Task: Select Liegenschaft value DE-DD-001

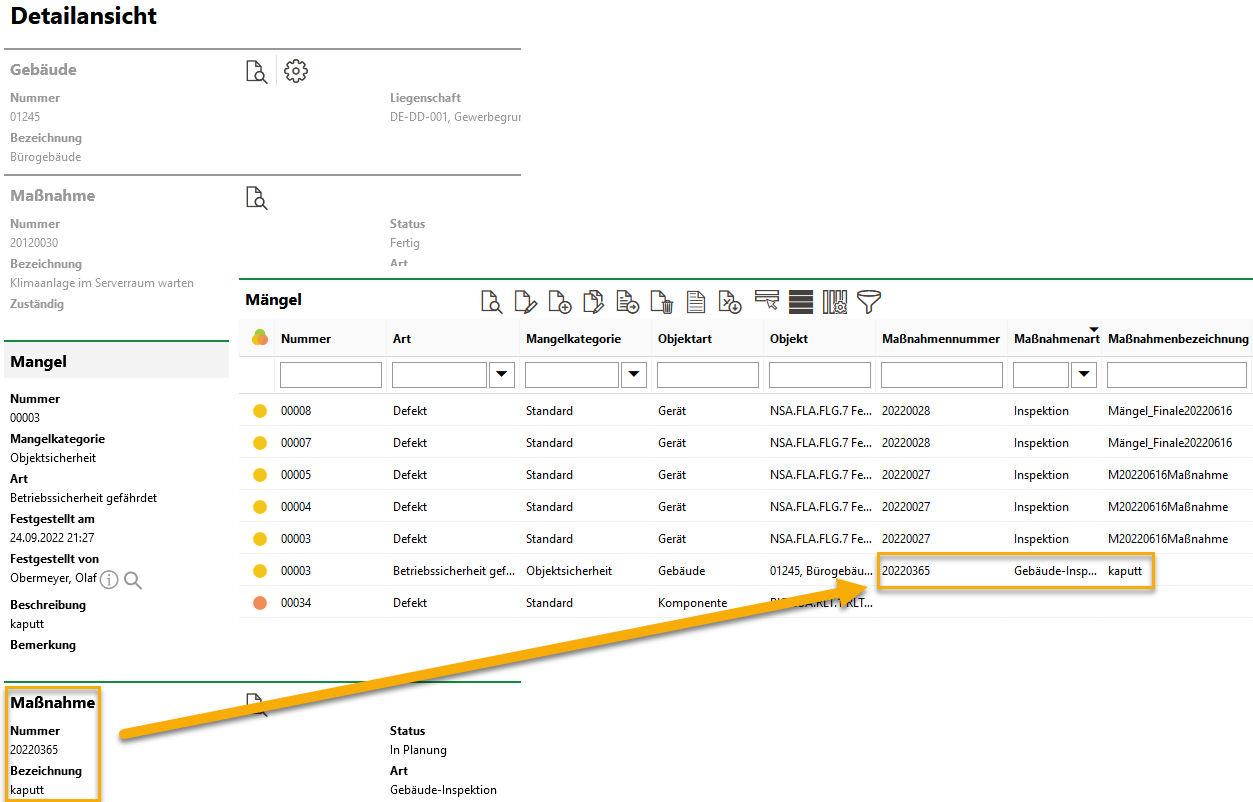Action: point(455,117)
